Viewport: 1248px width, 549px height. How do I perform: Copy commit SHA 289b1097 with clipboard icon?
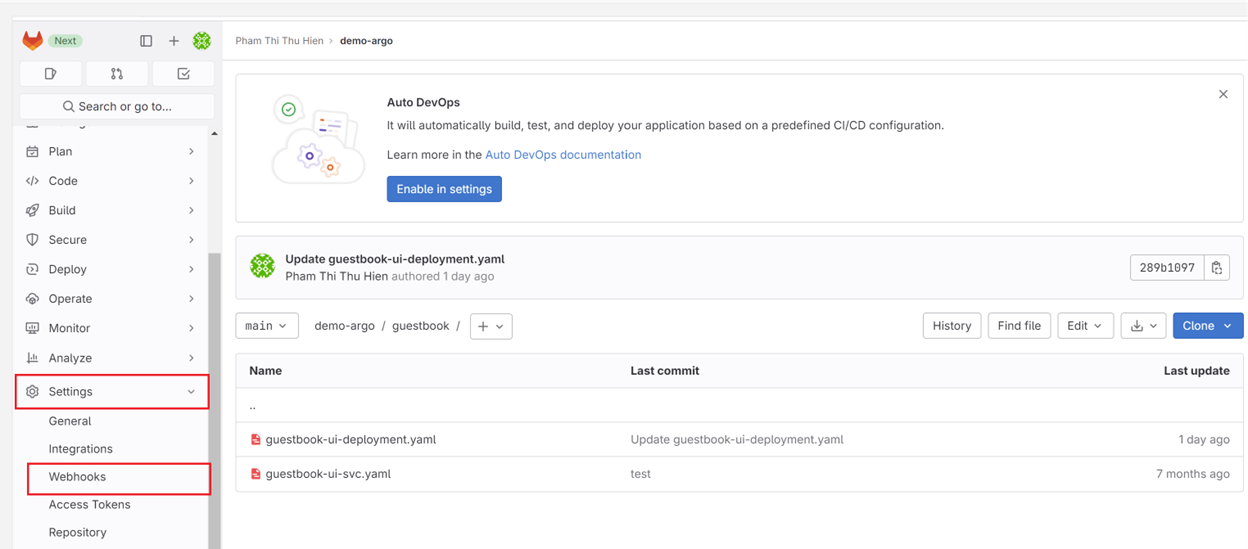click(x=1217, y=268)
